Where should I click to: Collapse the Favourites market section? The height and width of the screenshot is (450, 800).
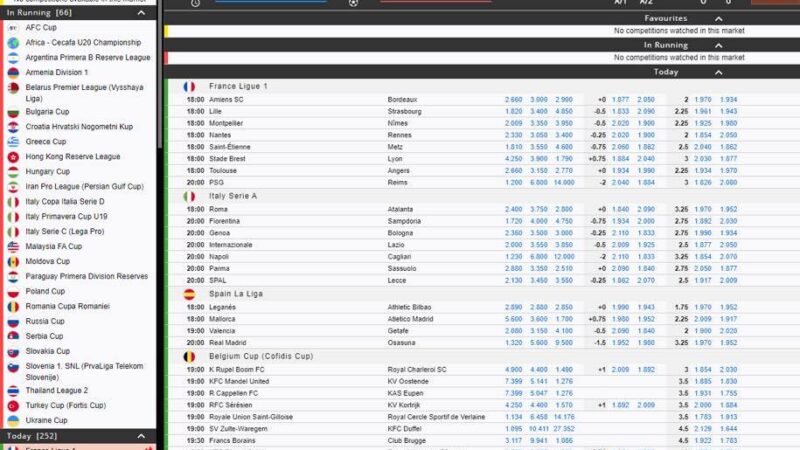pos(718,19)
